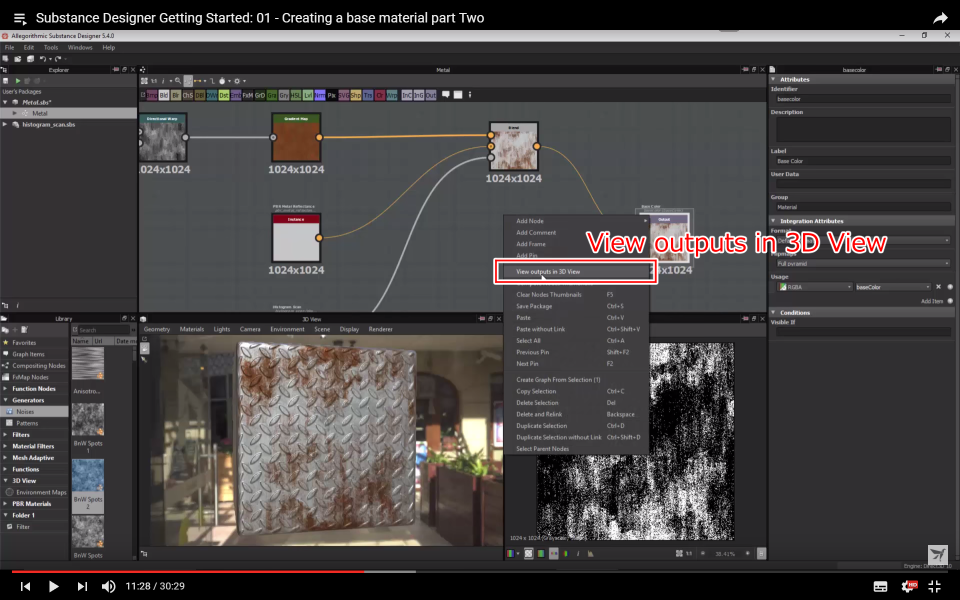Add a Transform (Trs) node icon
The image size is (960, 600).
pyautogui.click(x=368, y=96)
